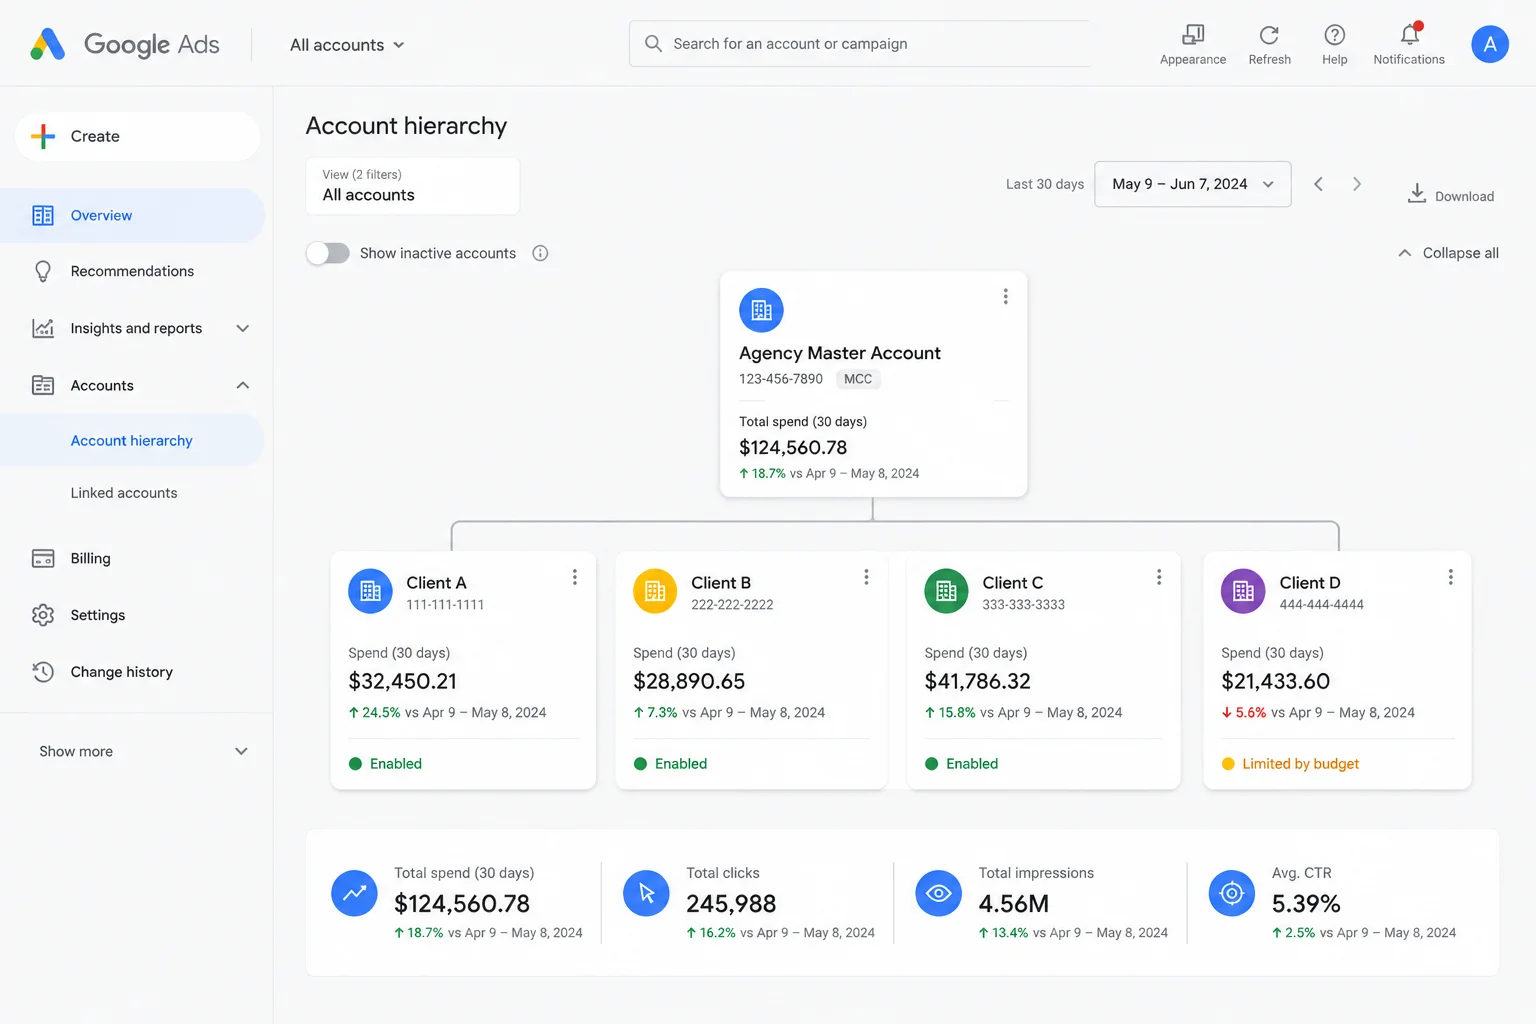Go to next date range arrow
Screen dimensions: 1536x1024
1357,184
